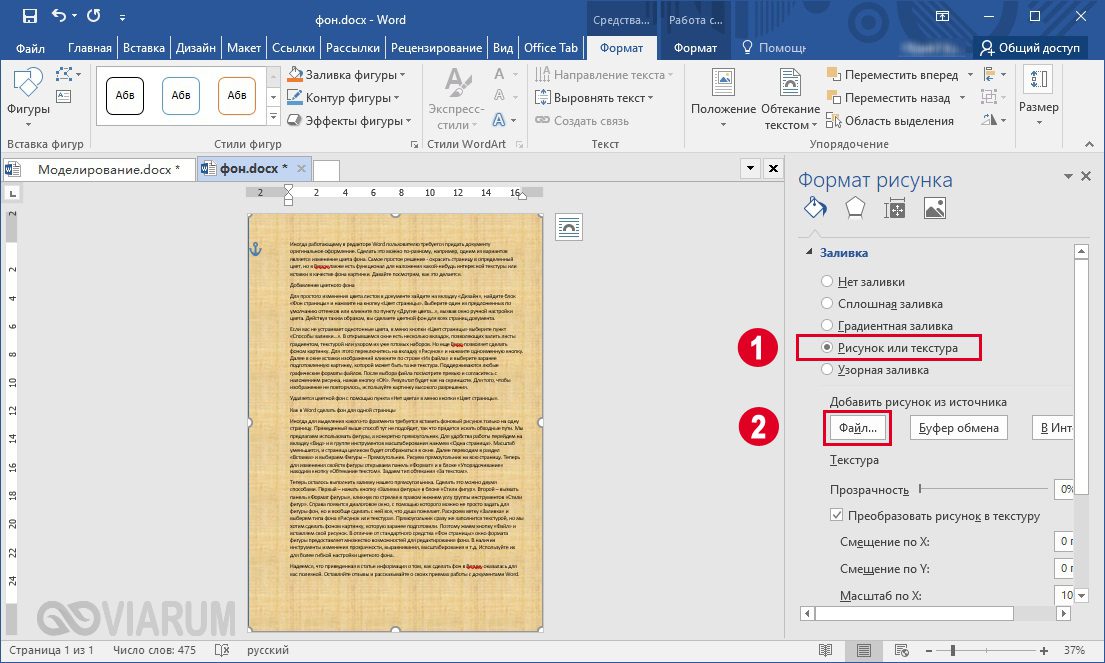
Task: Click the Буфер обмена button
Action: click(x=958, y=428)
